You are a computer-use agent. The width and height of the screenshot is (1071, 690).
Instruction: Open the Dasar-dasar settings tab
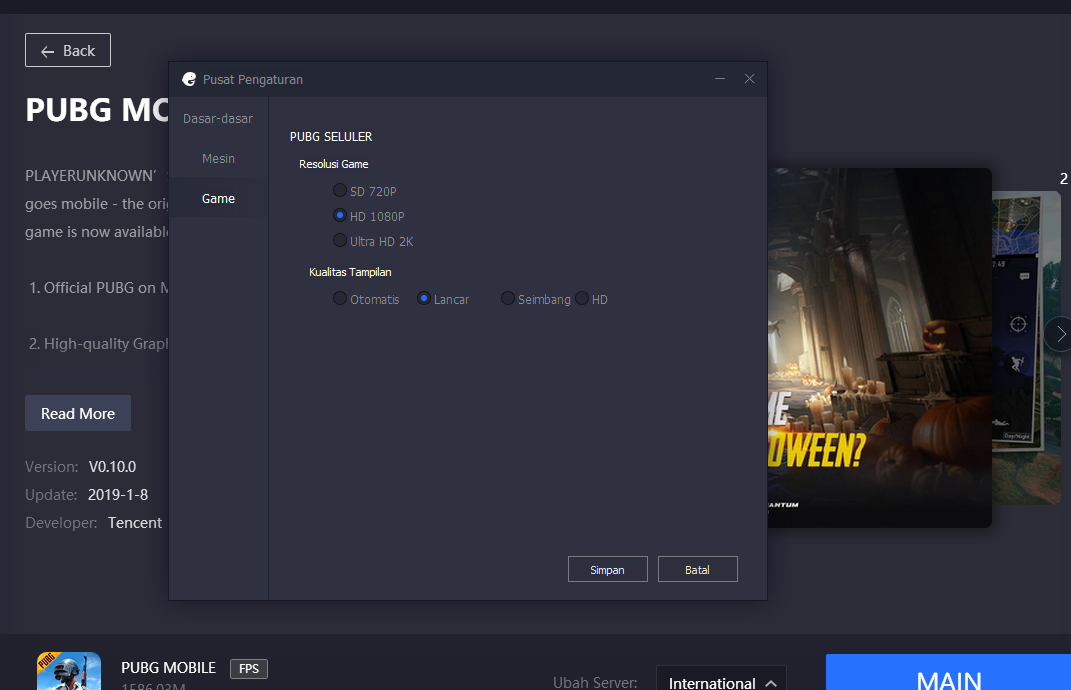pyautogui.click(x=218, y=119)
